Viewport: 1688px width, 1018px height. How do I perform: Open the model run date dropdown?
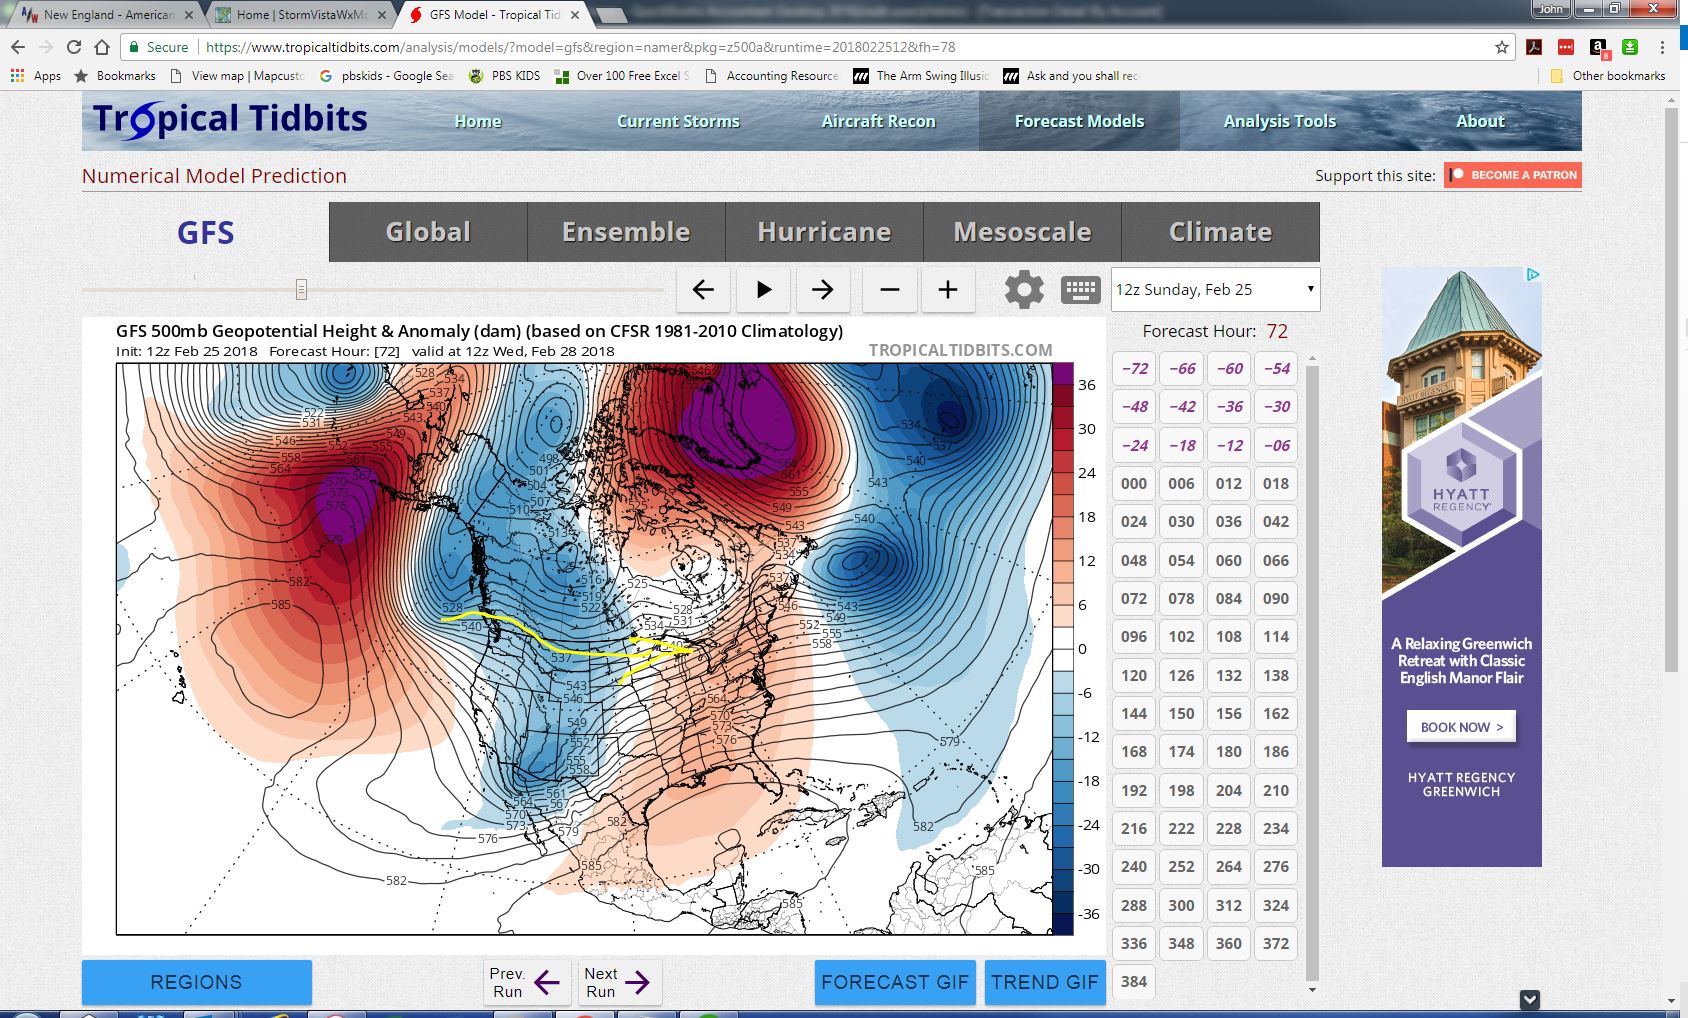[1215, 290]
